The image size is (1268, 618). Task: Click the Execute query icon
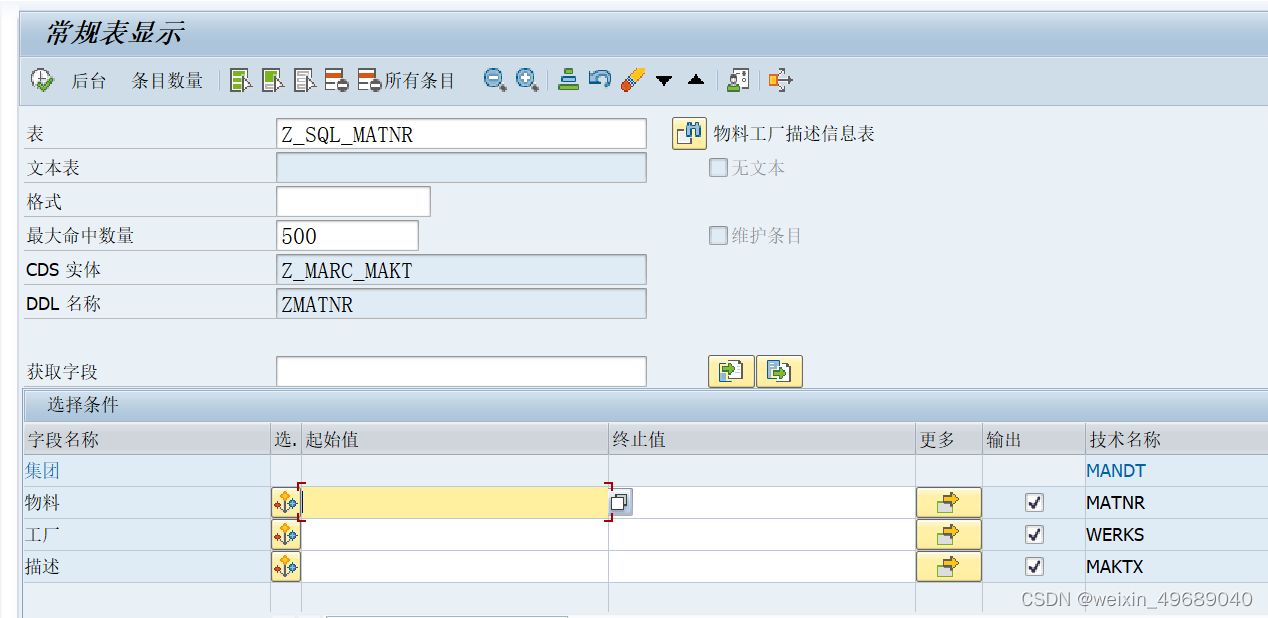coord(41,80)
